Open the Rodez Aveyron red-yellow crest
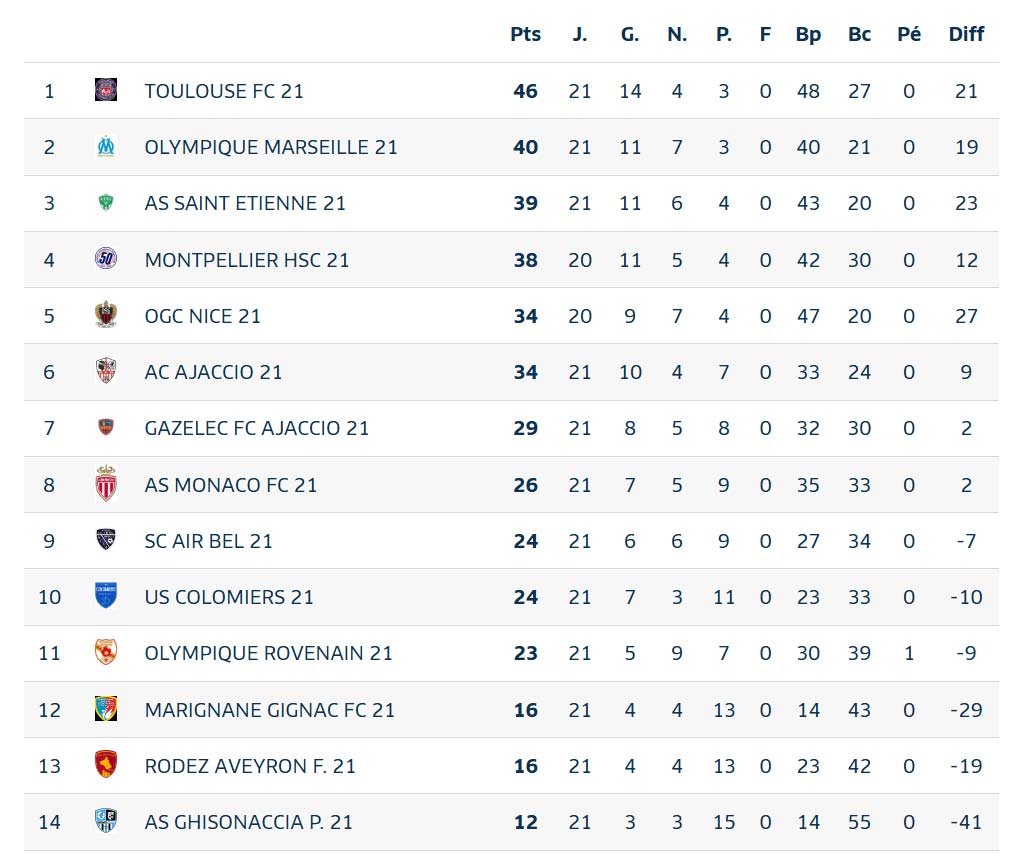The height and width of the screenshot is (862, 1019). point(106,764)
